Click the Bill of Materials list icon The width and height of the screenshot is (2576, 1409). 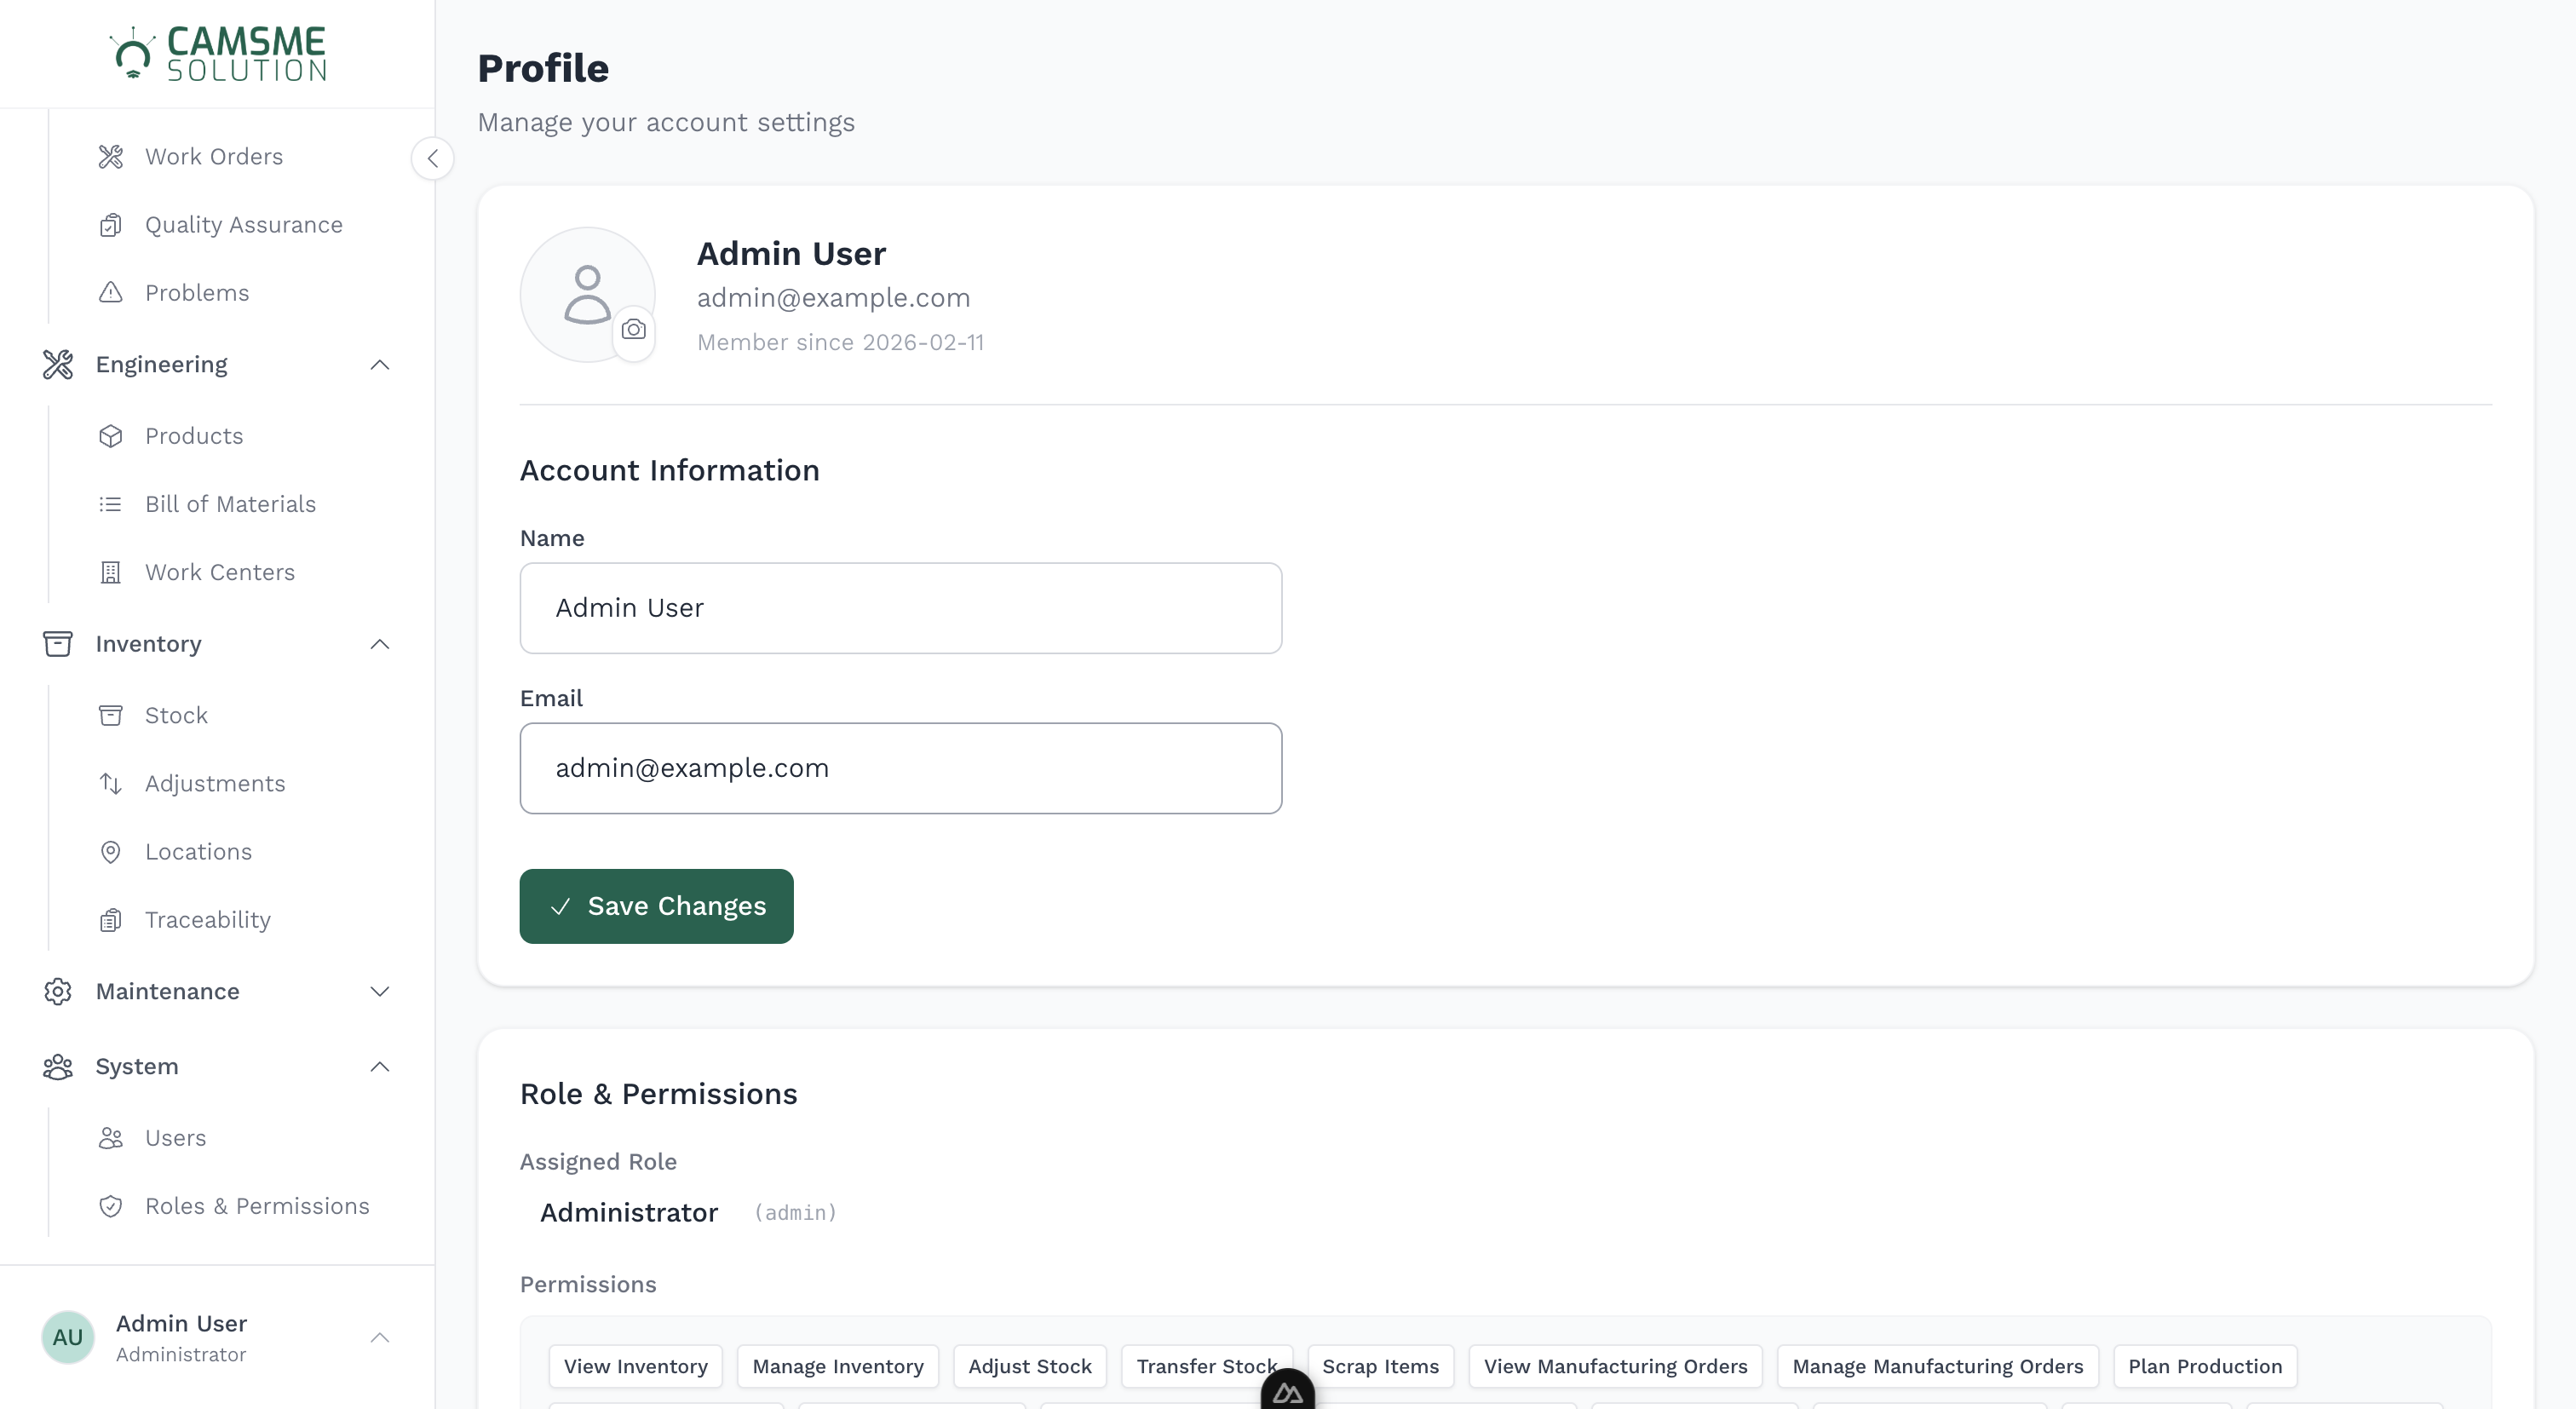(x=110, y=504)
